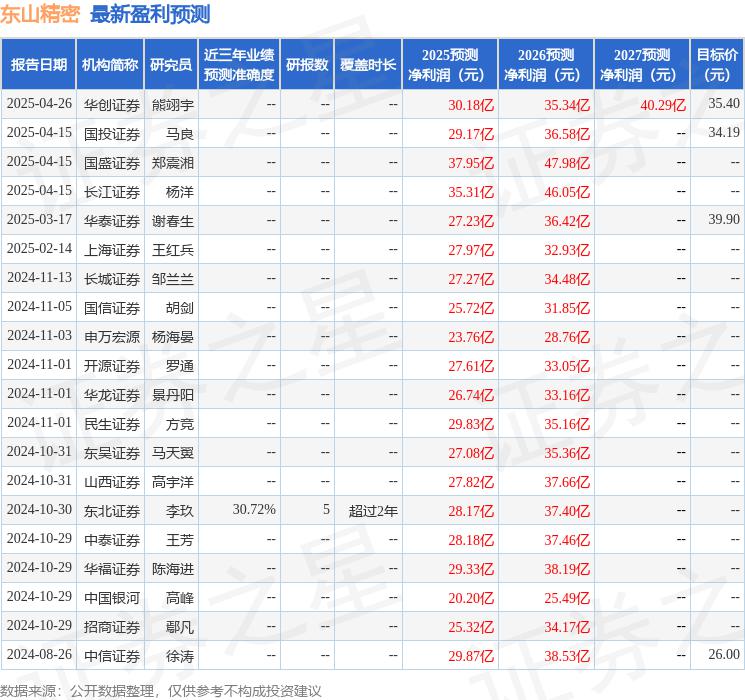Click the 国信证券 institution cell

(x=112, y=308)
